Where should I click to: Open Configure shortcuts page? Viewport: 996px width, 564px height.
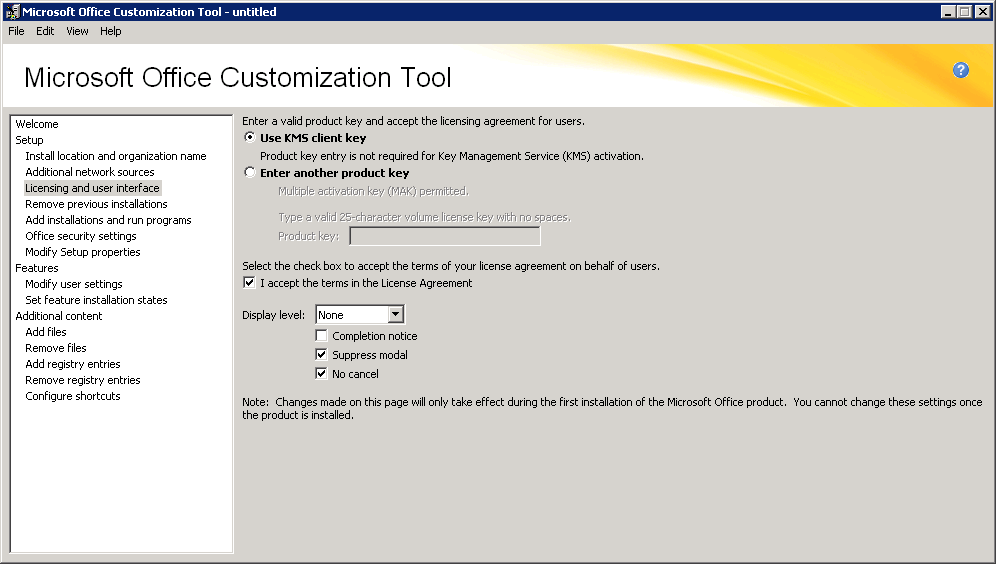pos(72,396)
